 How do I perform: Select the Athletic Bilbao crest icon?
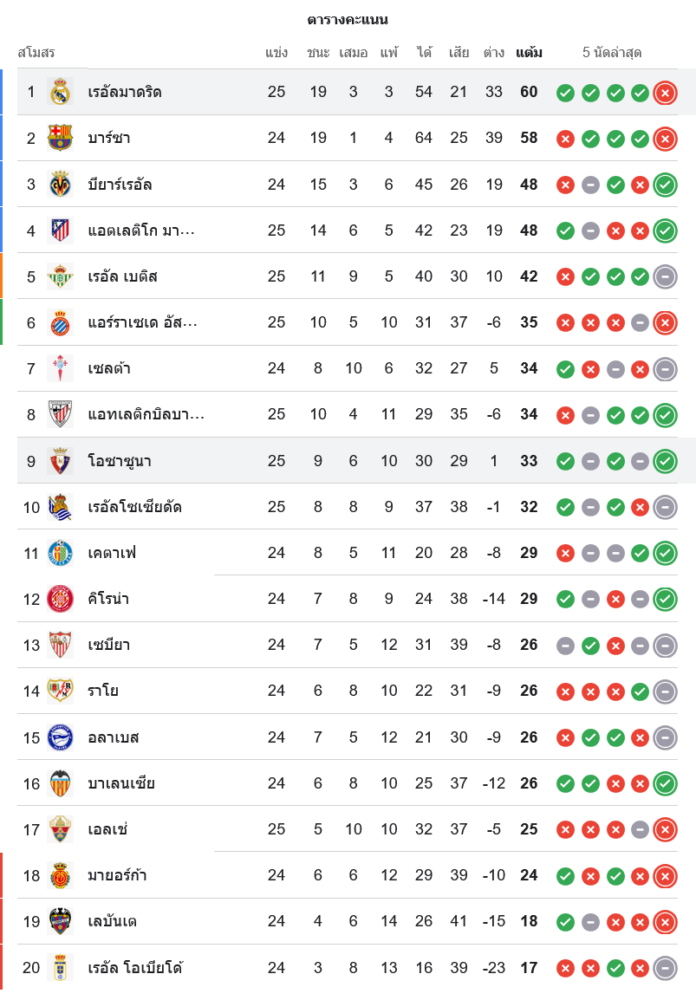pos(60,414)
